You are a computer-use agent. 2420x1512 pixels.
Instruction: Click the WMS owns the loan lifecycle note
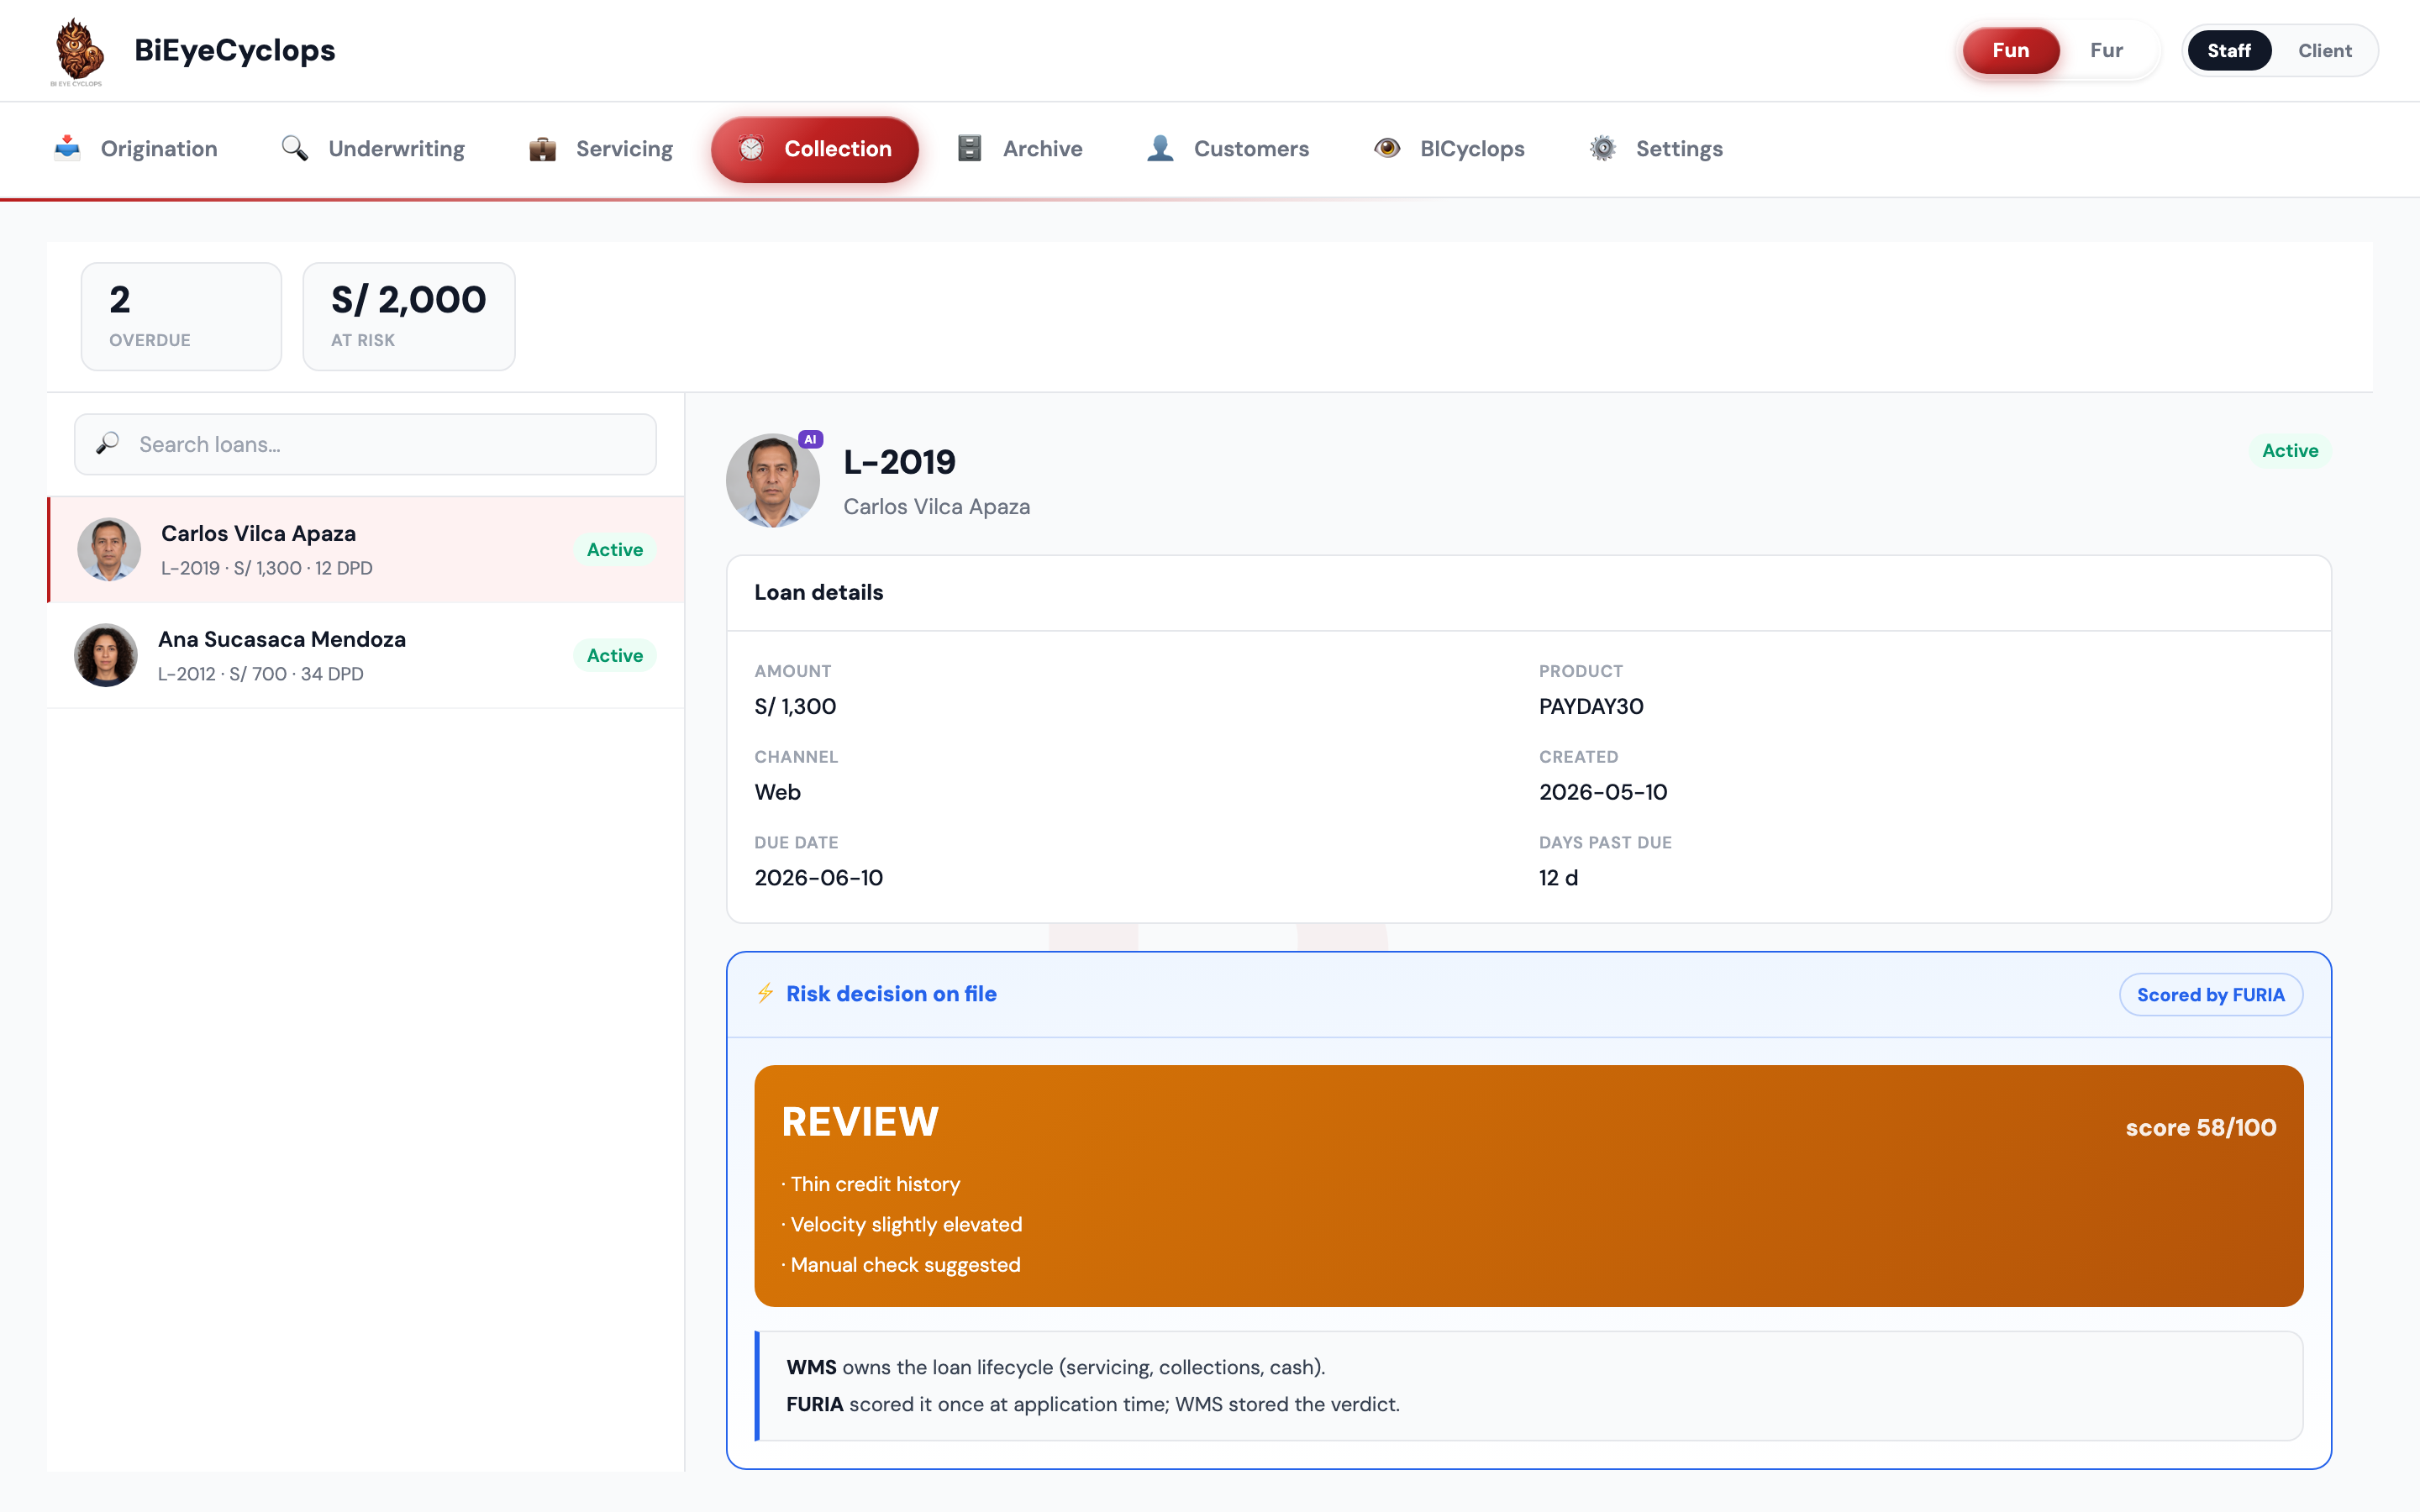[1055, 1367]
